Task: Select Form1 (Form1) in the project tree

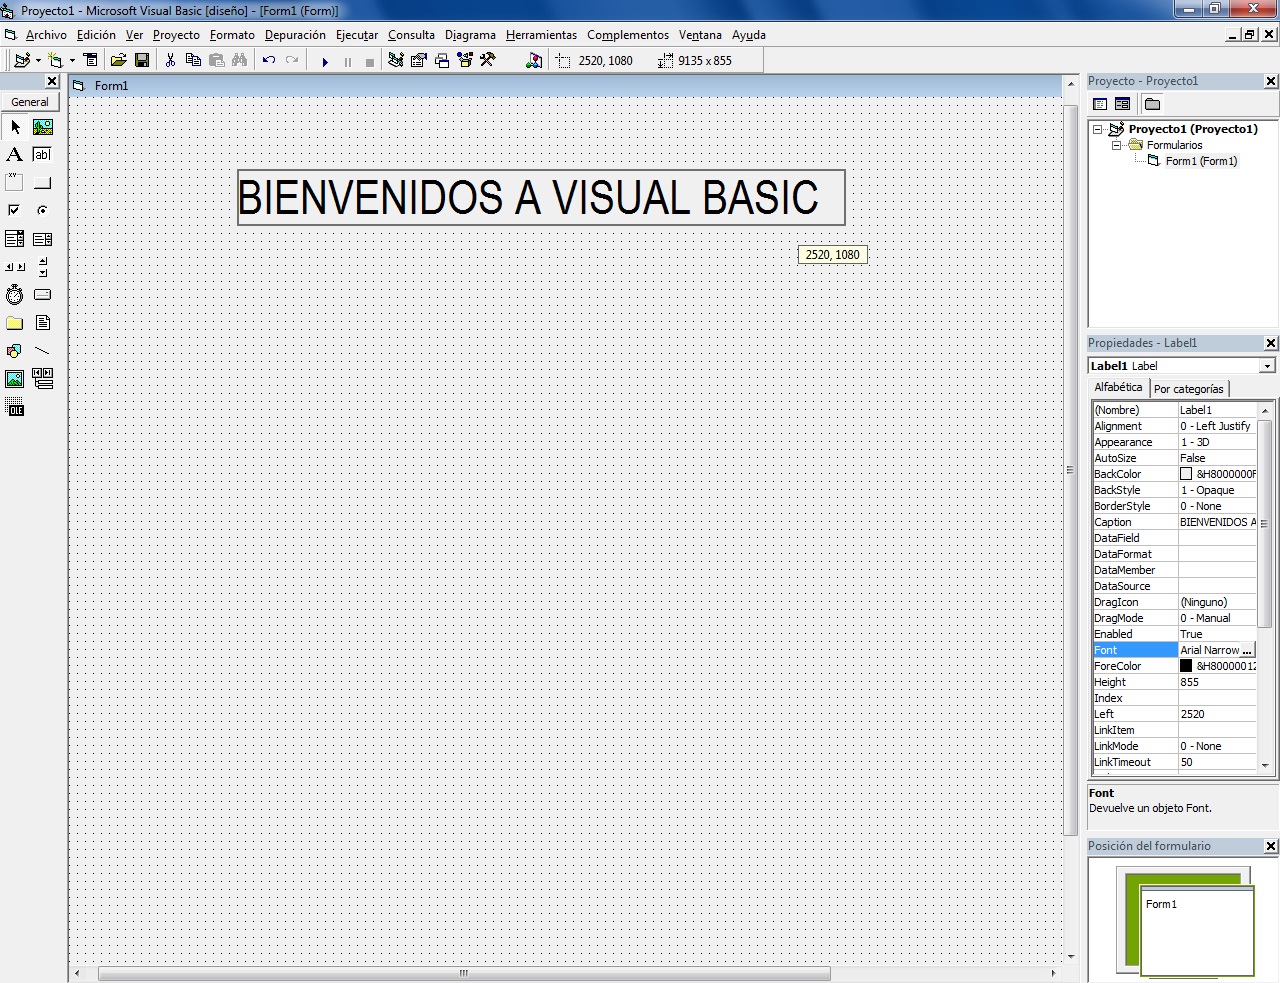Action: pos(1201,161)
